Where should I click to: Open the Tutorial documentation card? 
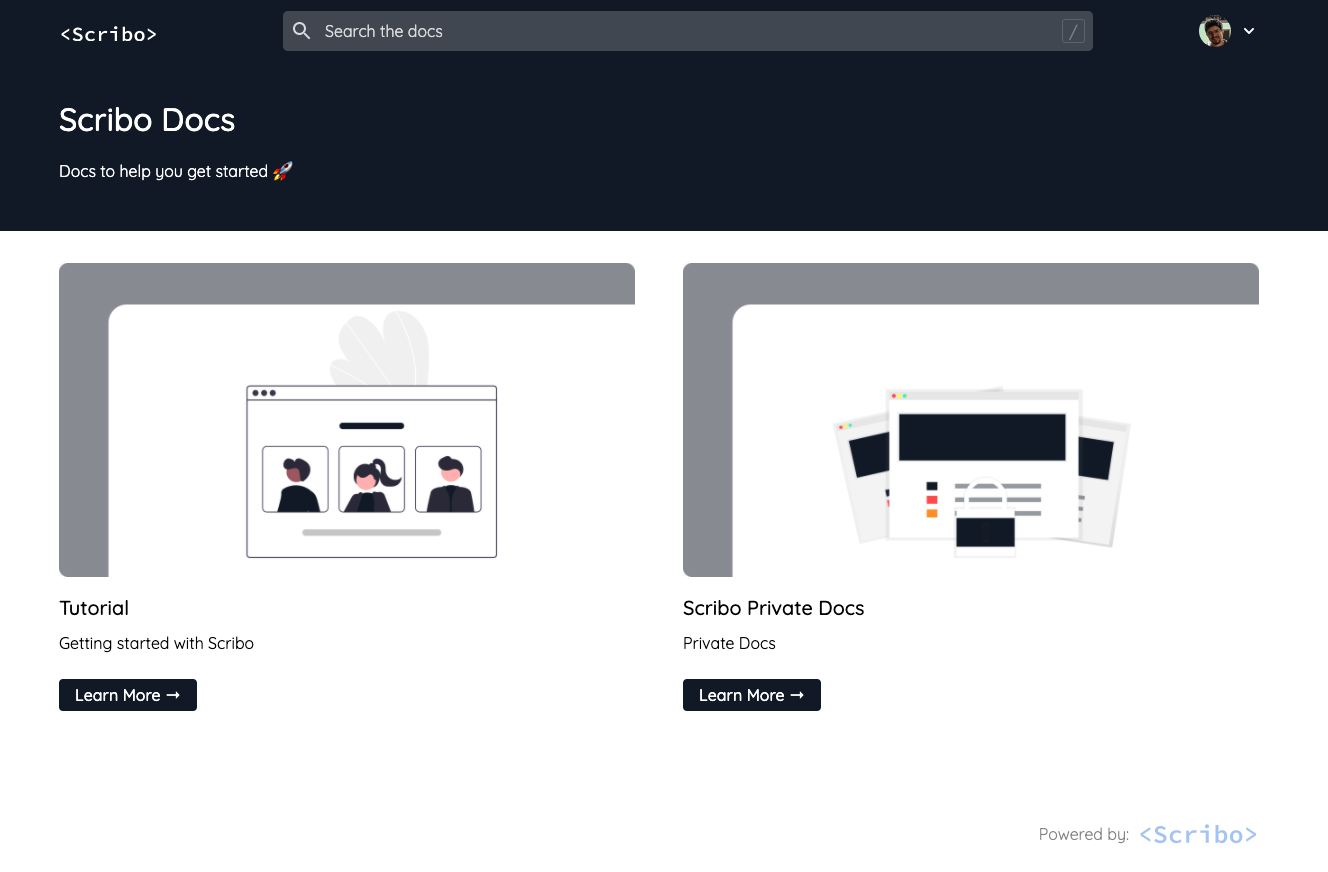(347, 419)
